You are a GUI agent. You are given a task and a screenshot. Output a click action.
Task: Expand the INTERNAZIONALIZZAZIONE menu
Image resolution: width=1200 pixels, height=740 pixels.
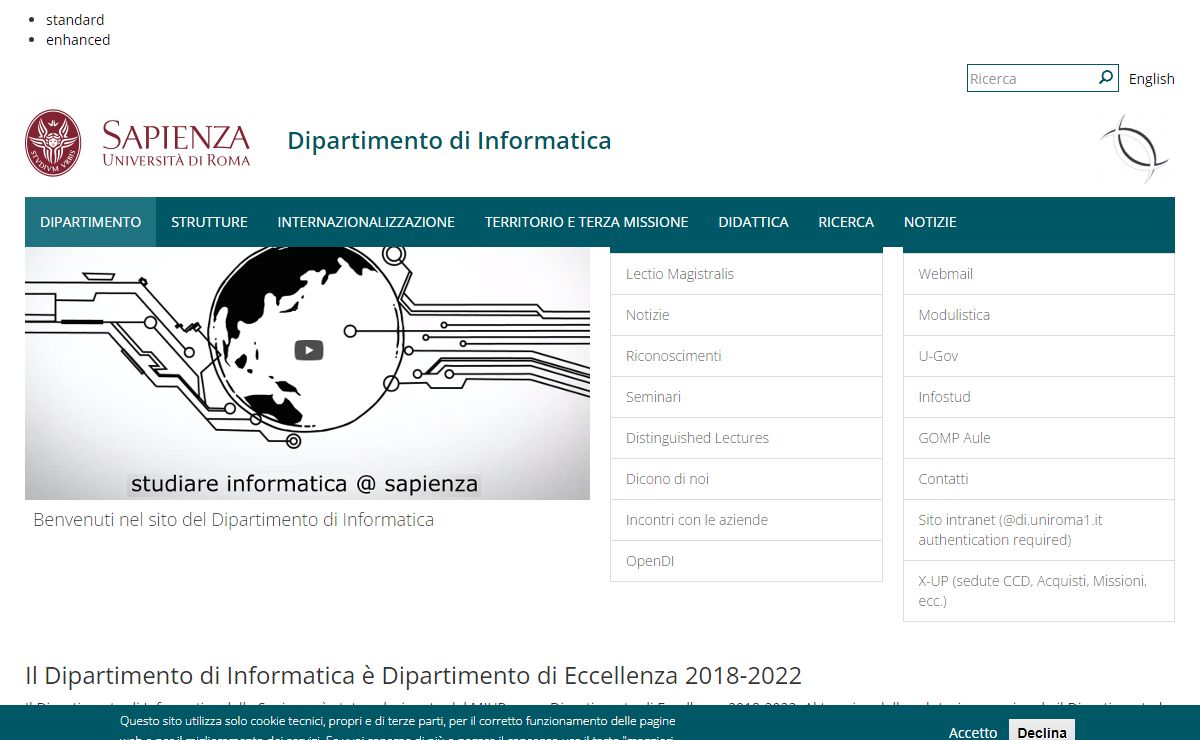366,222
